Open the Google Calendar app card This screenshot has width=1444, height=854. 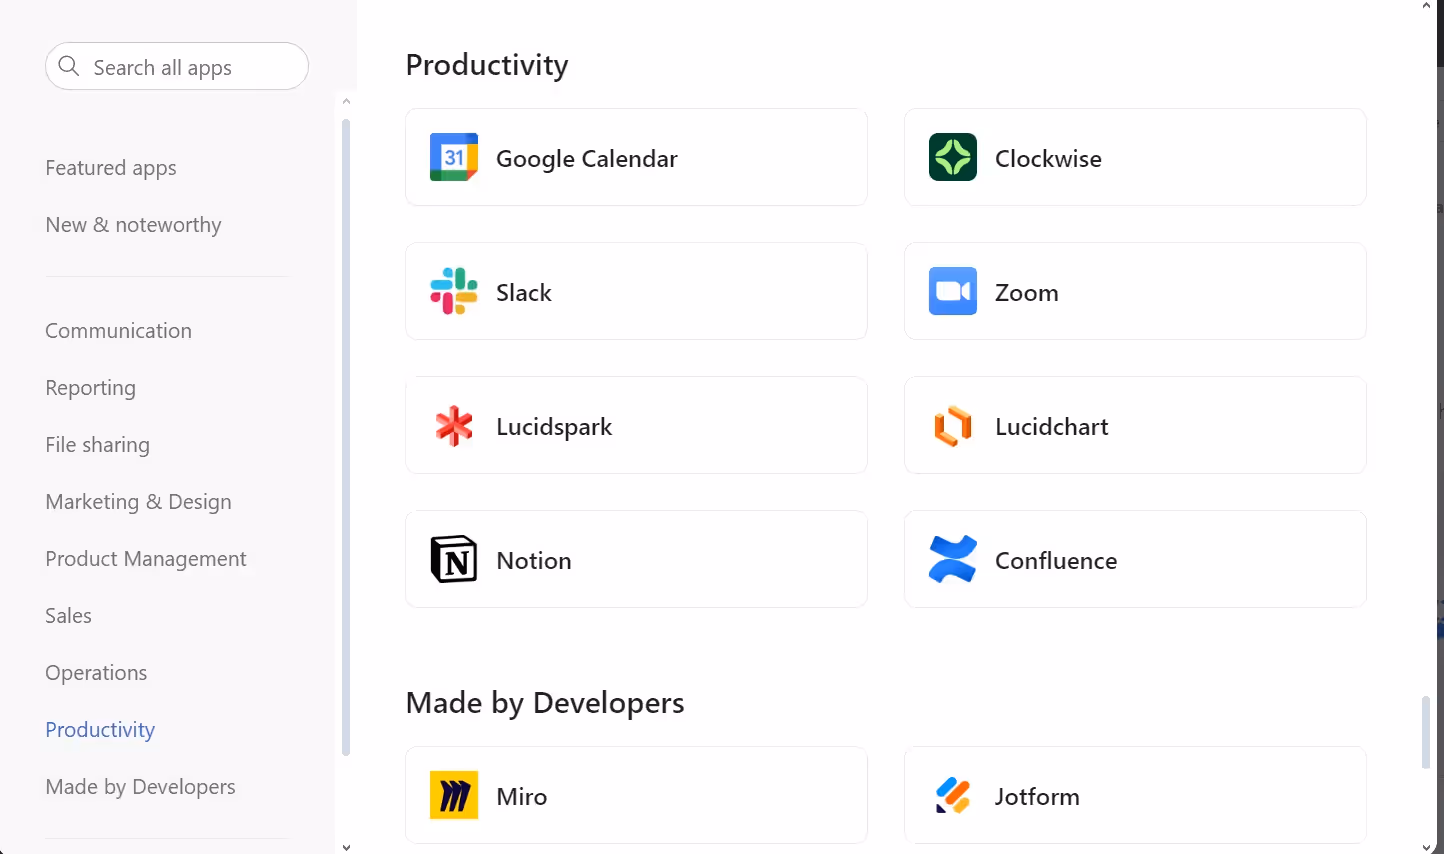(636, 157)
